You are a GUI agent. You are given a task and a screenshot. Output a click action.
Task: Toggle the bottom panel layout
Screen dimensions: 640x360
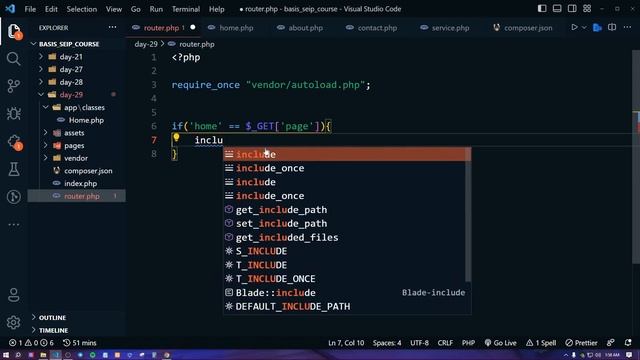point(557,9)
